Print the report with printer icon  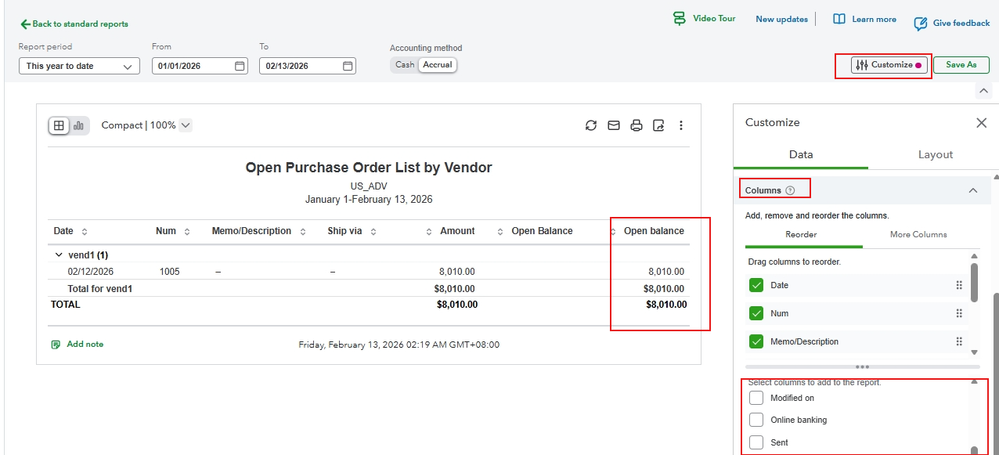636,126
